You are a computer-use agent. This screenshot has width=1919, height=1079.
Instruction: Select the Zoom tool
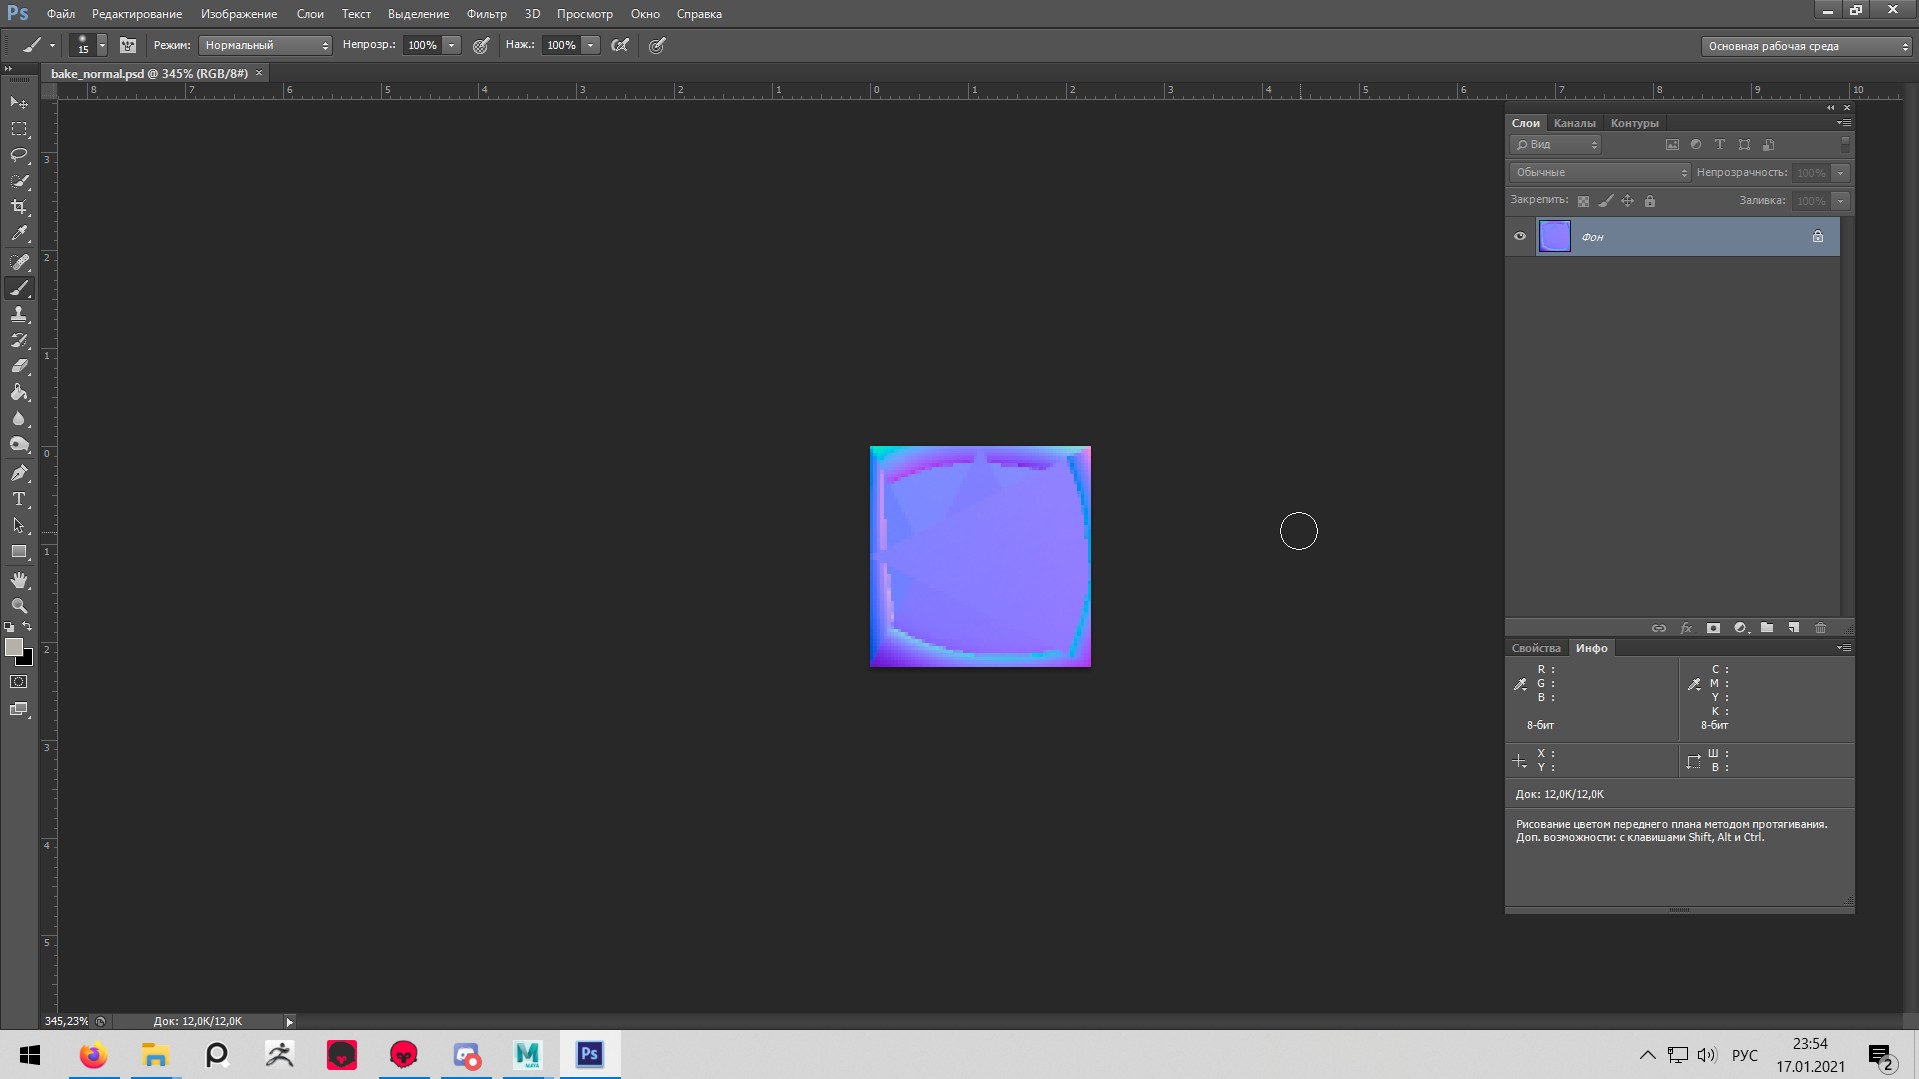tap(20, 606)
